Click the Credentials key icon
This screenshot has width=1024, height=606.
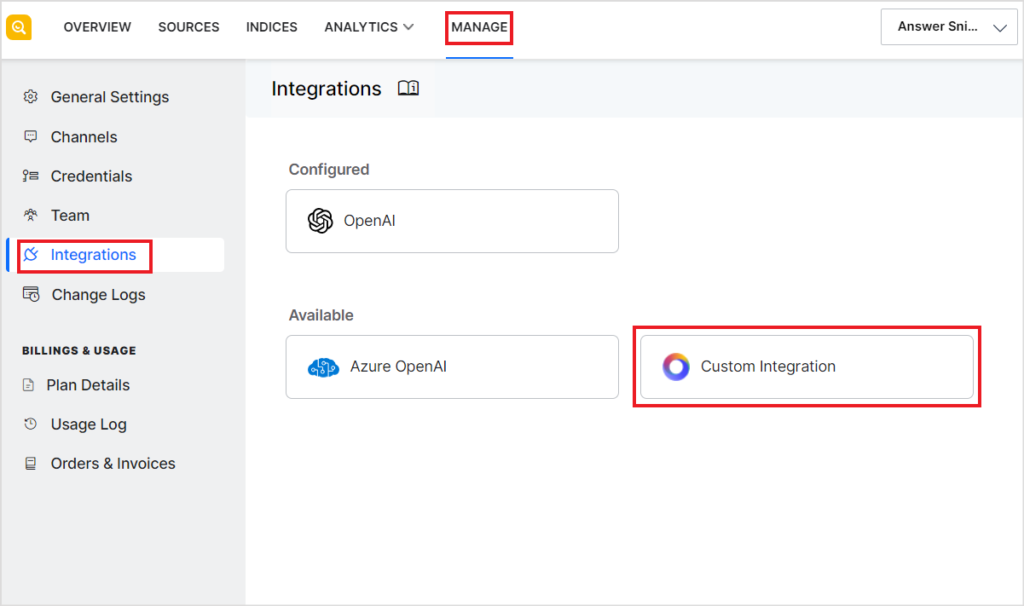click(30, 176)
